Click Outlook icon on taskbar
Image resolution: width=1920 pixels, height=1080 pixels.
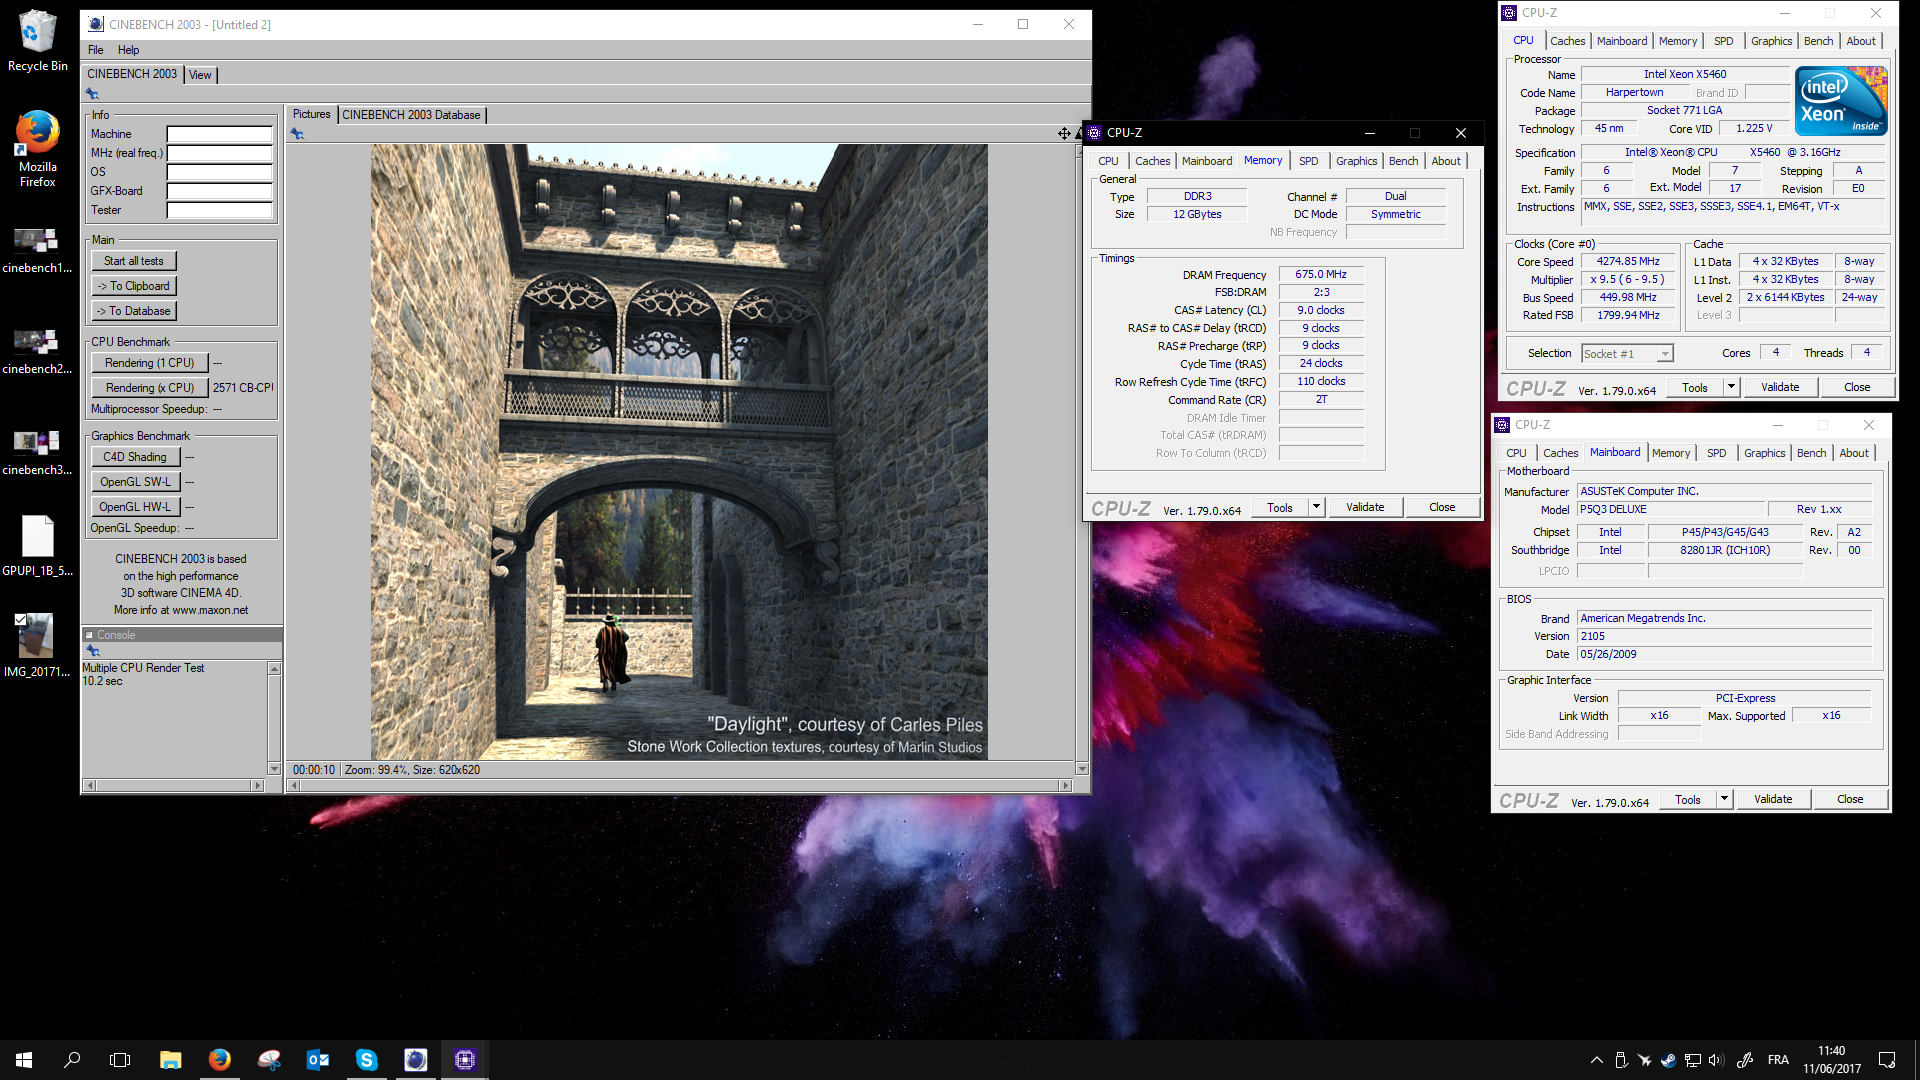point(318,1060)
